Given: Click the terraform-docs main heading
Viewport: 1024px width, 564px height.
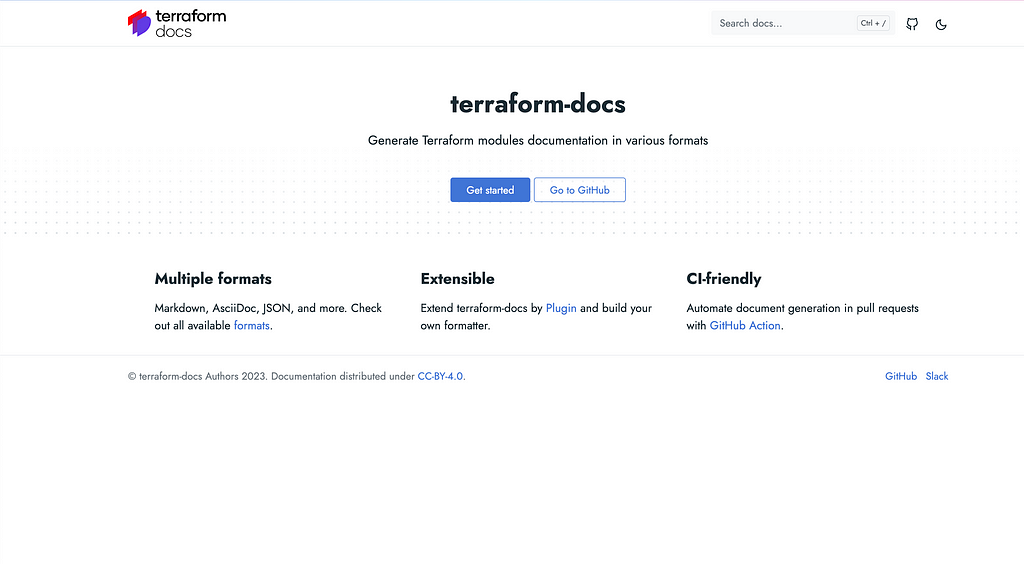Looking at the screenshot, I should [537, 104].
